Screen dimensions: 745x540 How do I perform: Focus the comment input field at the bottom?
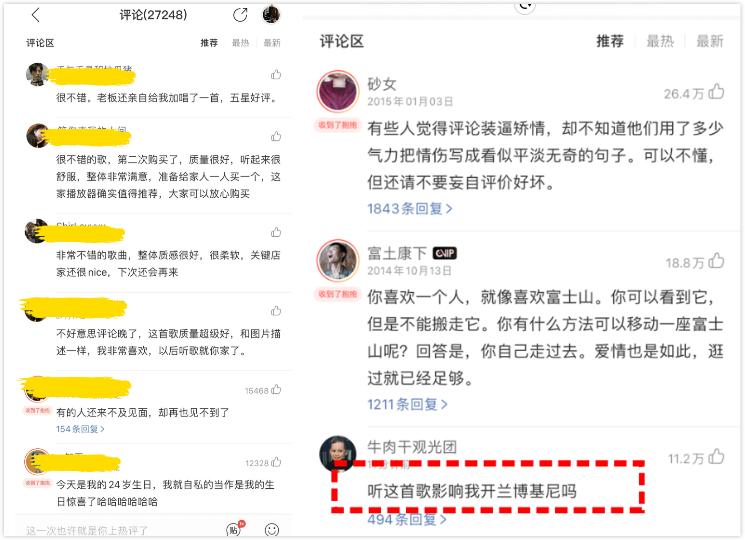point(119,530)
